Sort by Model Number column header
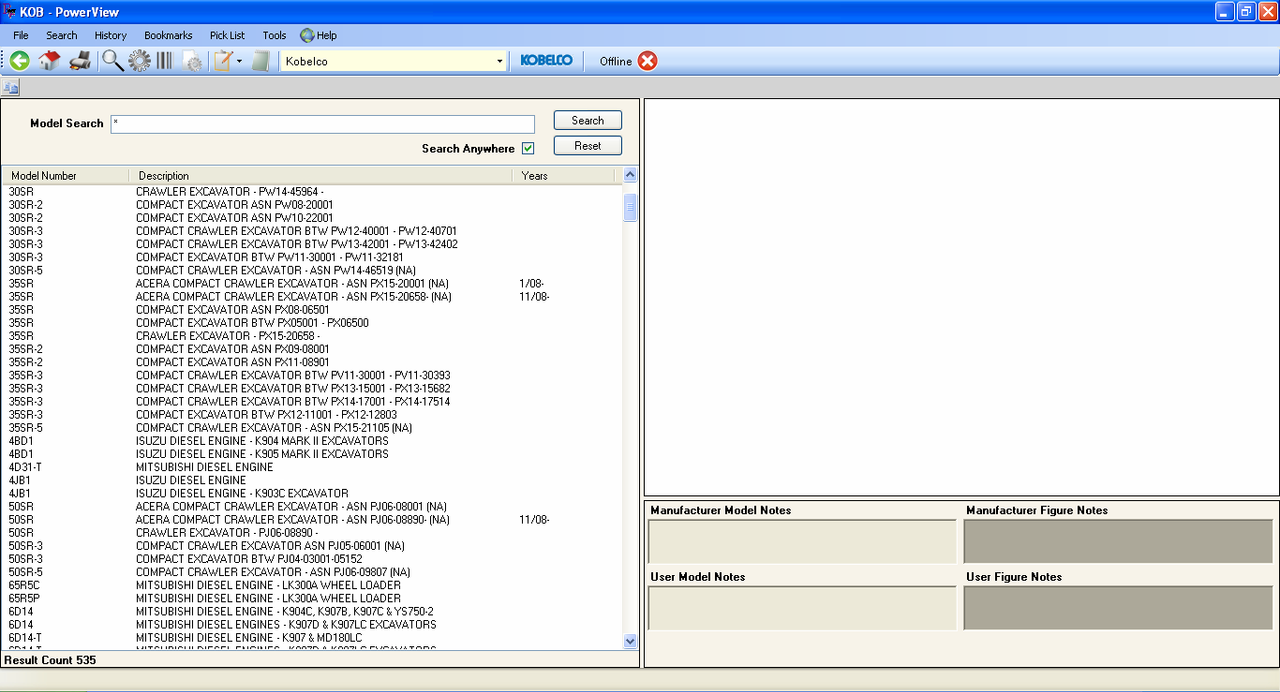The width and height of the screenshot is (1280, 692). (65, 175)
